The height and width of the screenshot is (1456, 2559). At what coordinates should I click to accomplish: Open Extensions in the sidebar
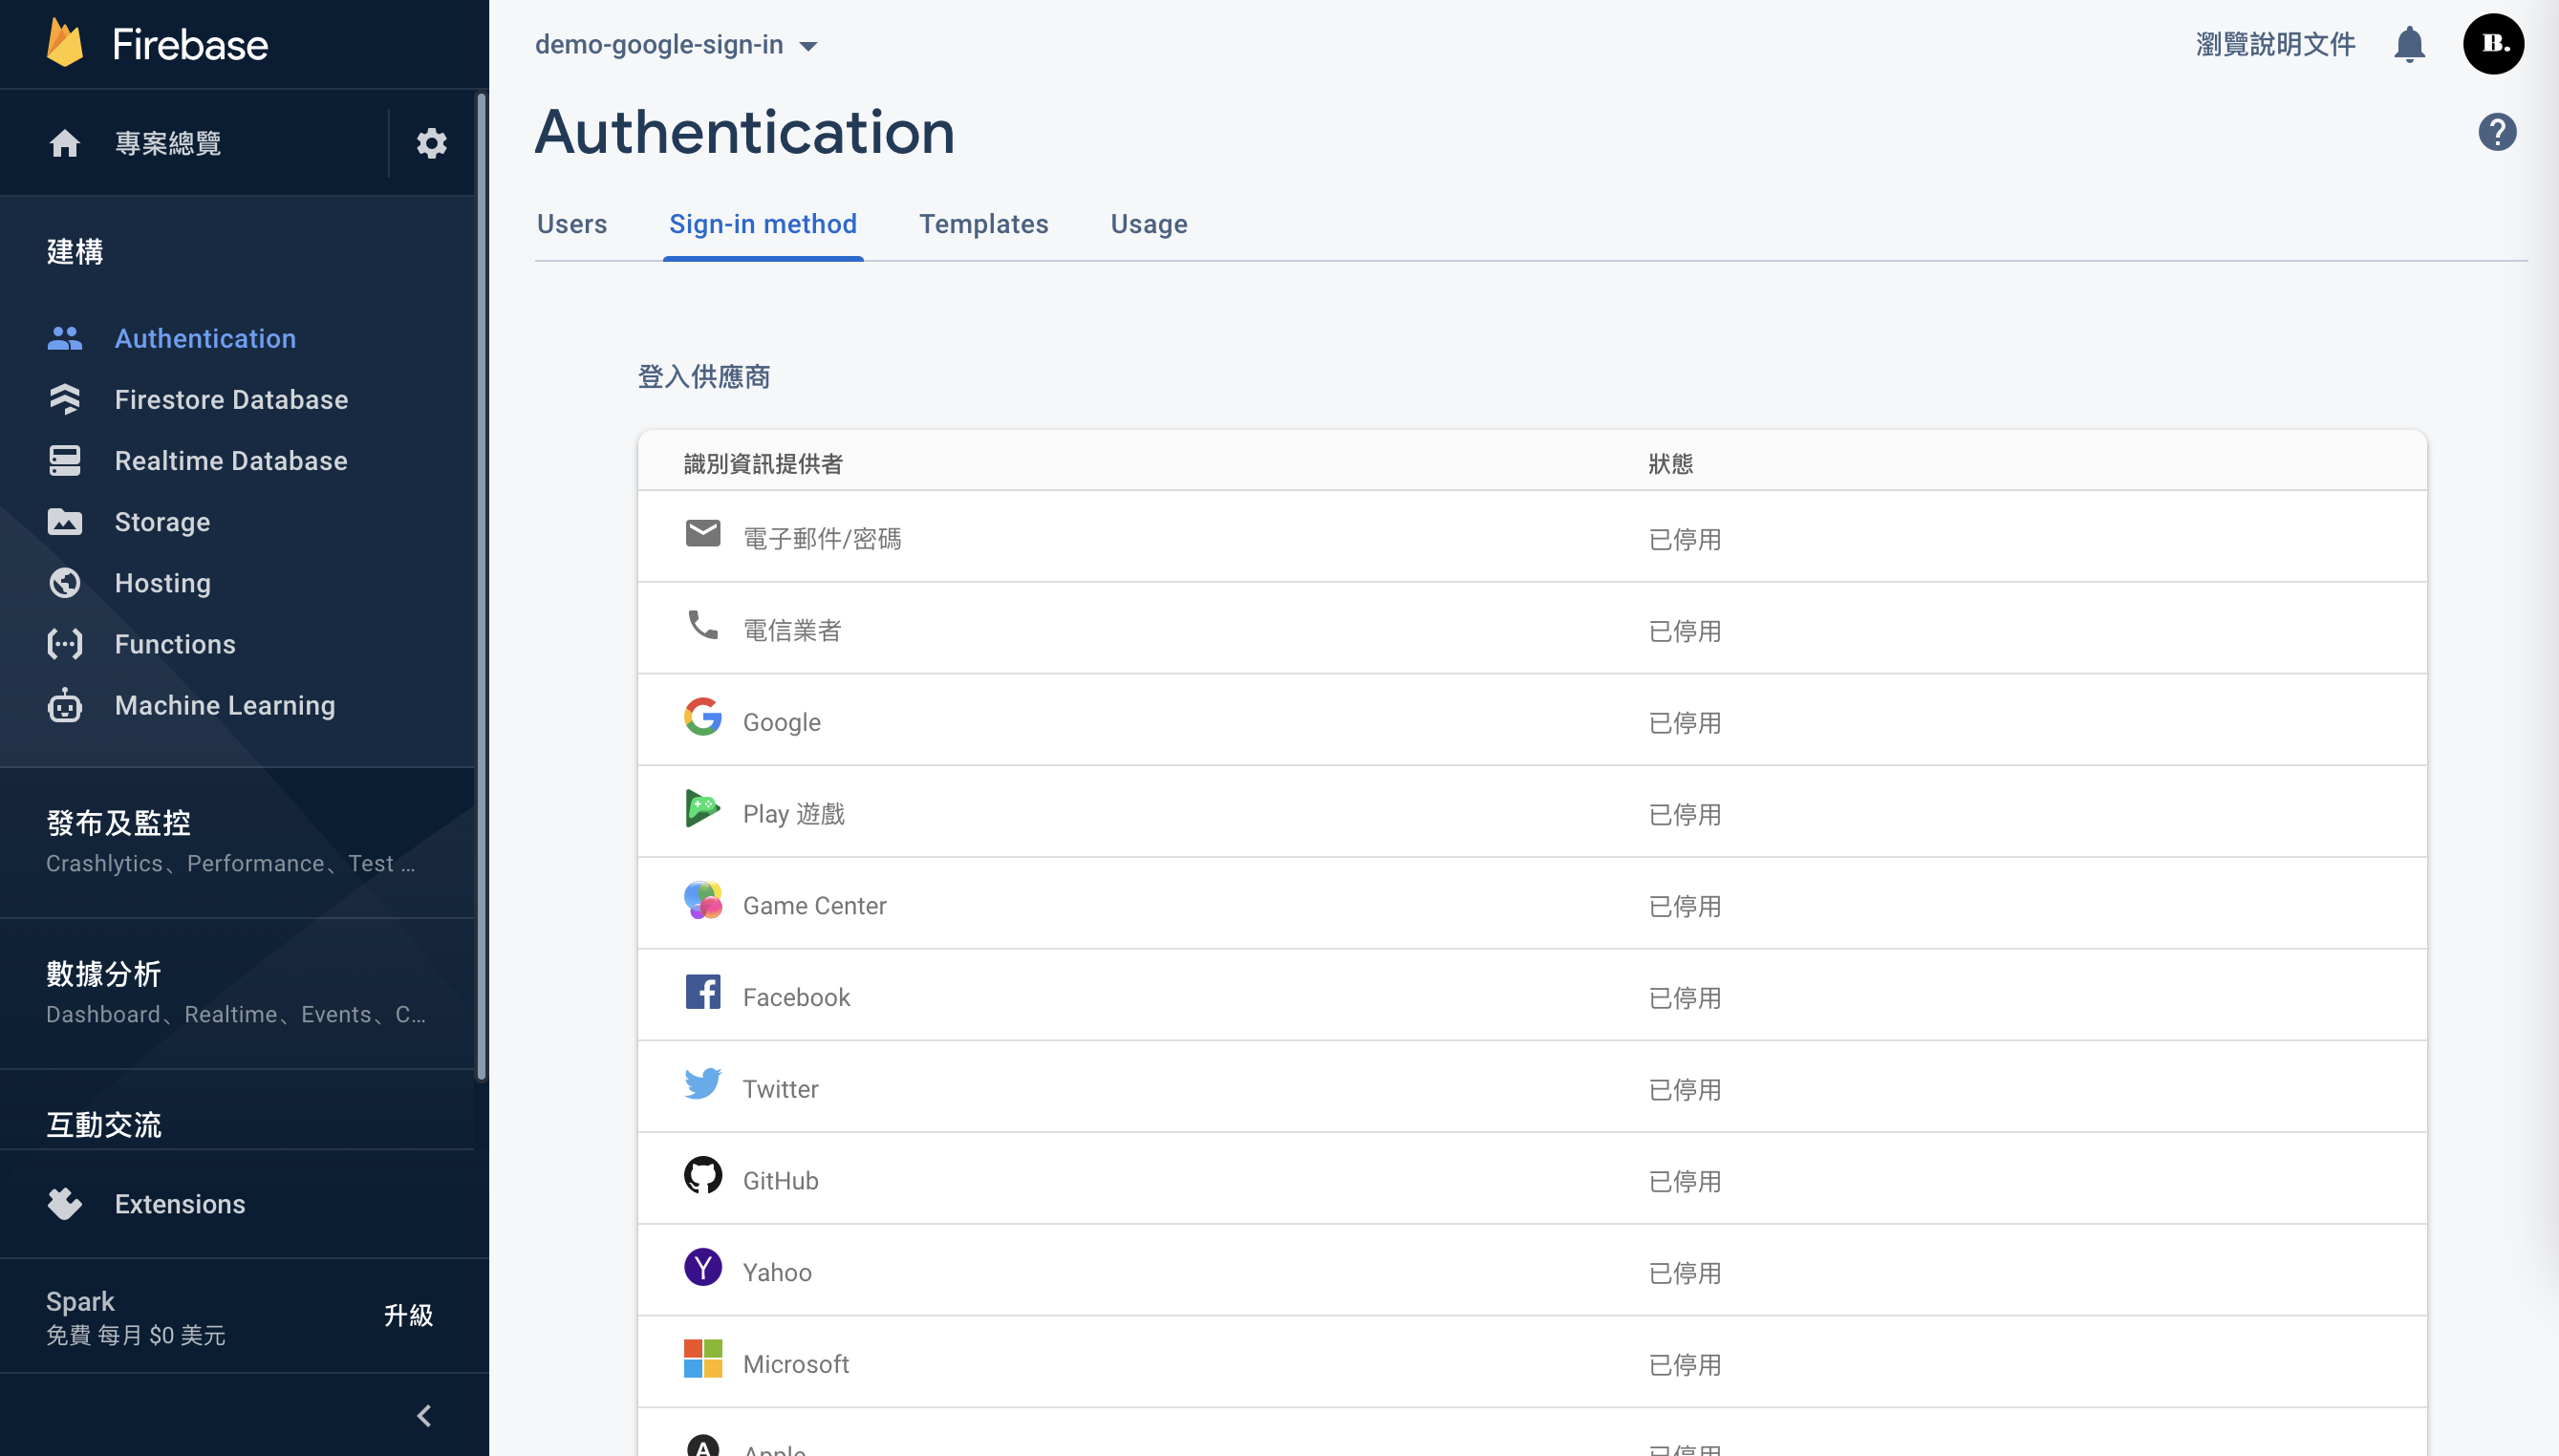click(x=180, y=1204)
